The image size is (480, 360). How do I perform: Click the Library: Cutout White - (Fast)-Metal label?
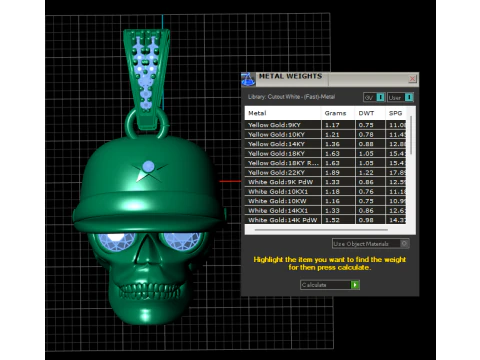click(291, 97)
